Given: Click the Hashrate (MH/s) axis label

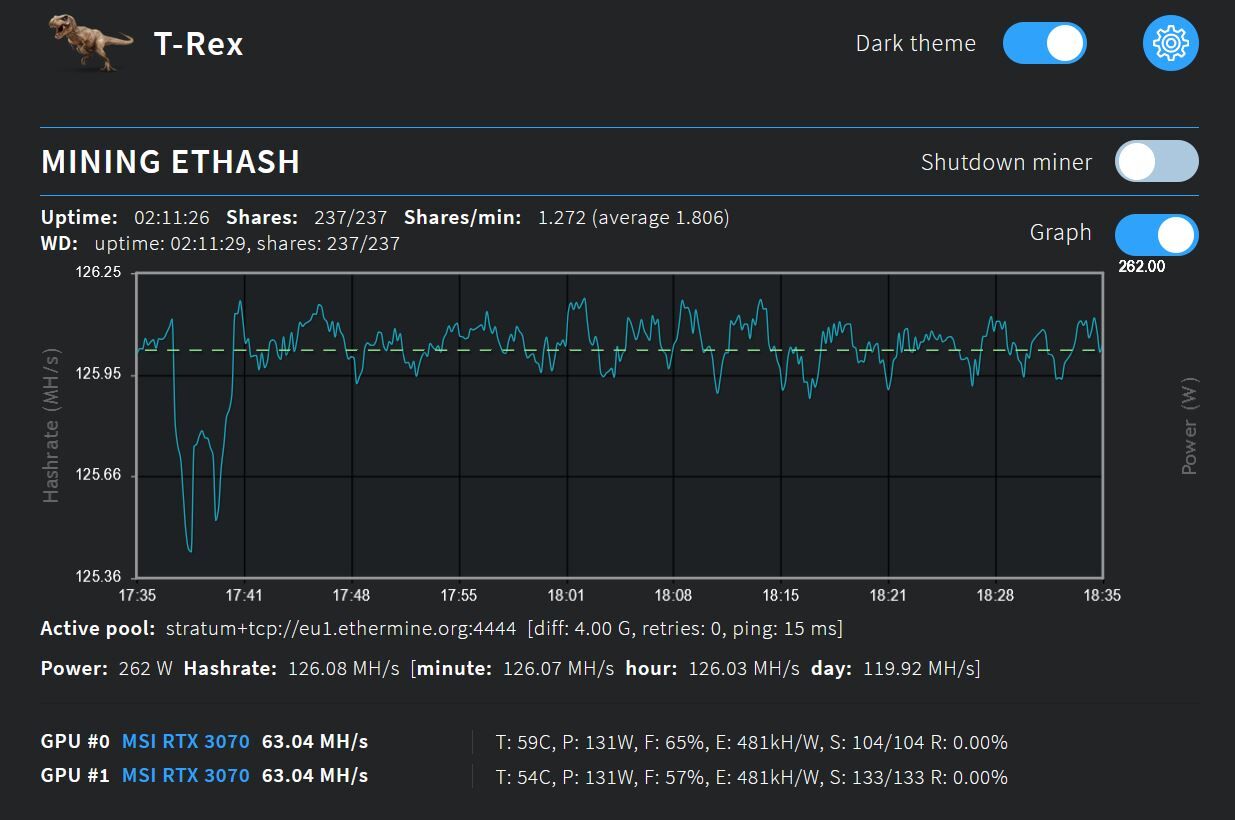Looking at the screenshot, I should (x=51, y=425).
